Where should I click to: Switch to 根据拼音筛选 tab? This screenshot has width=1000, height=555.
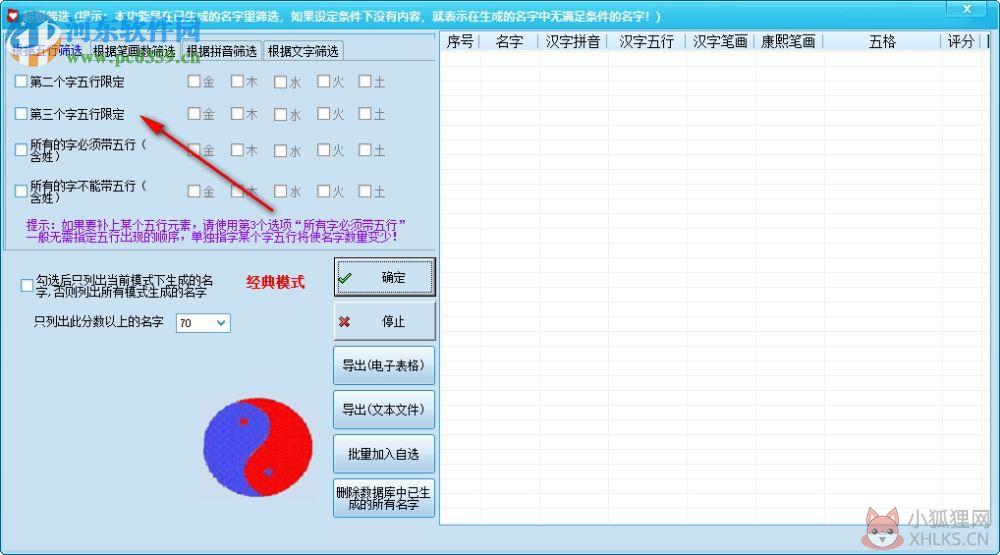click(x=221, y=51)
